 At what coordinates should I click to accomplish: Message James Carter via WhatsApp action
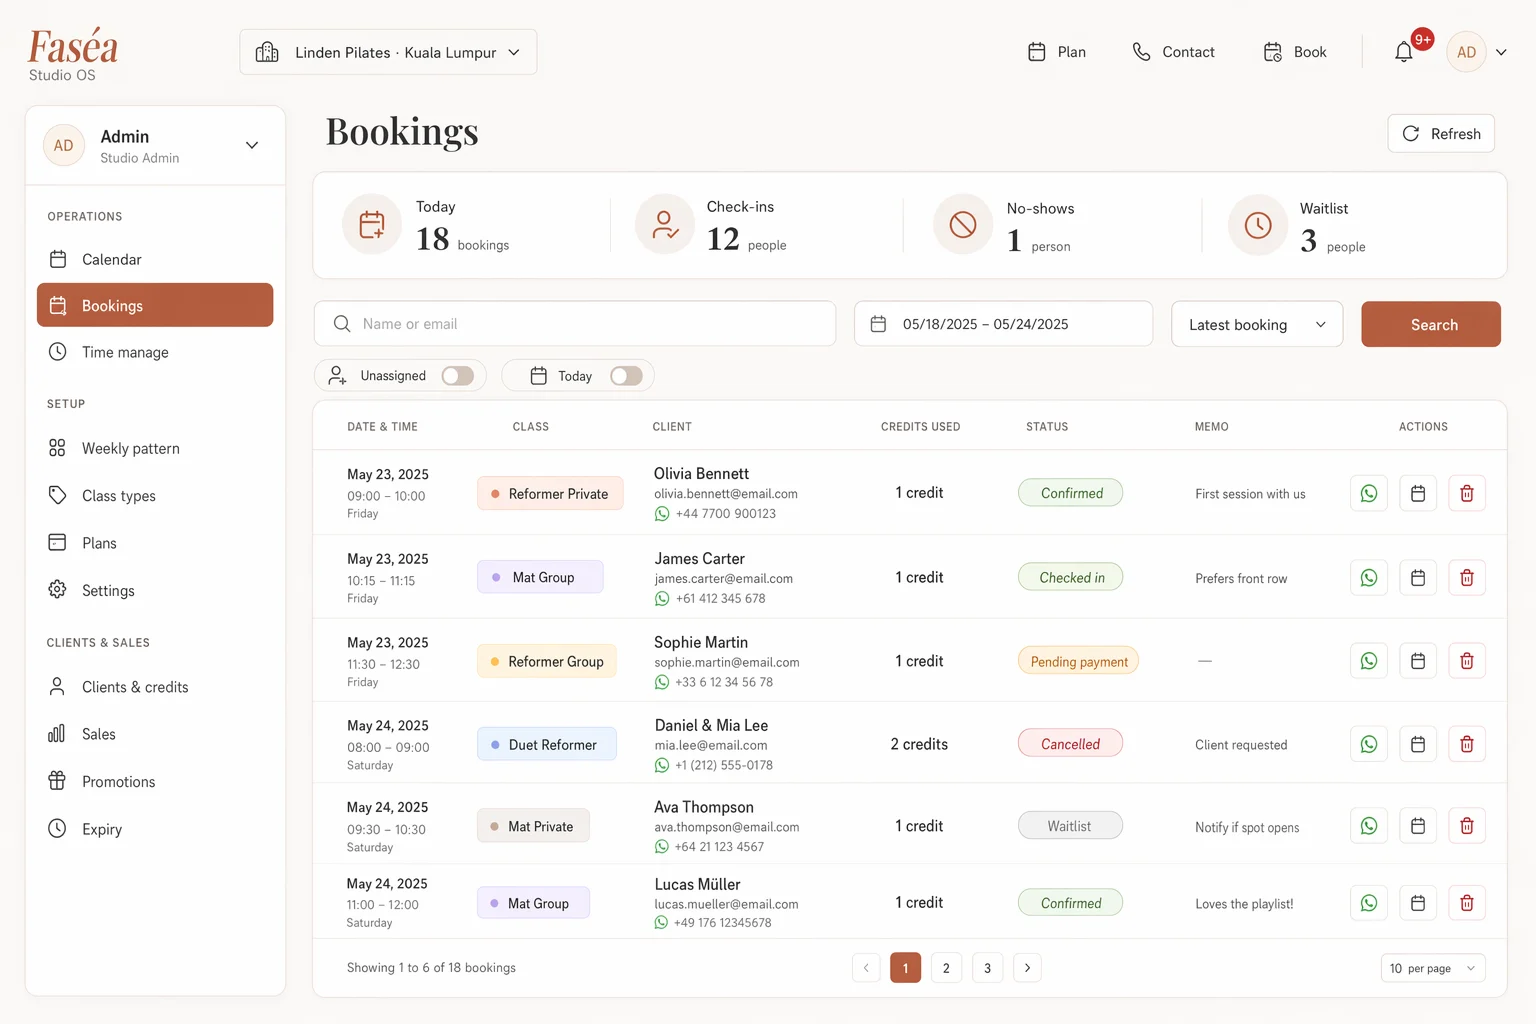tap(1369, 578)
